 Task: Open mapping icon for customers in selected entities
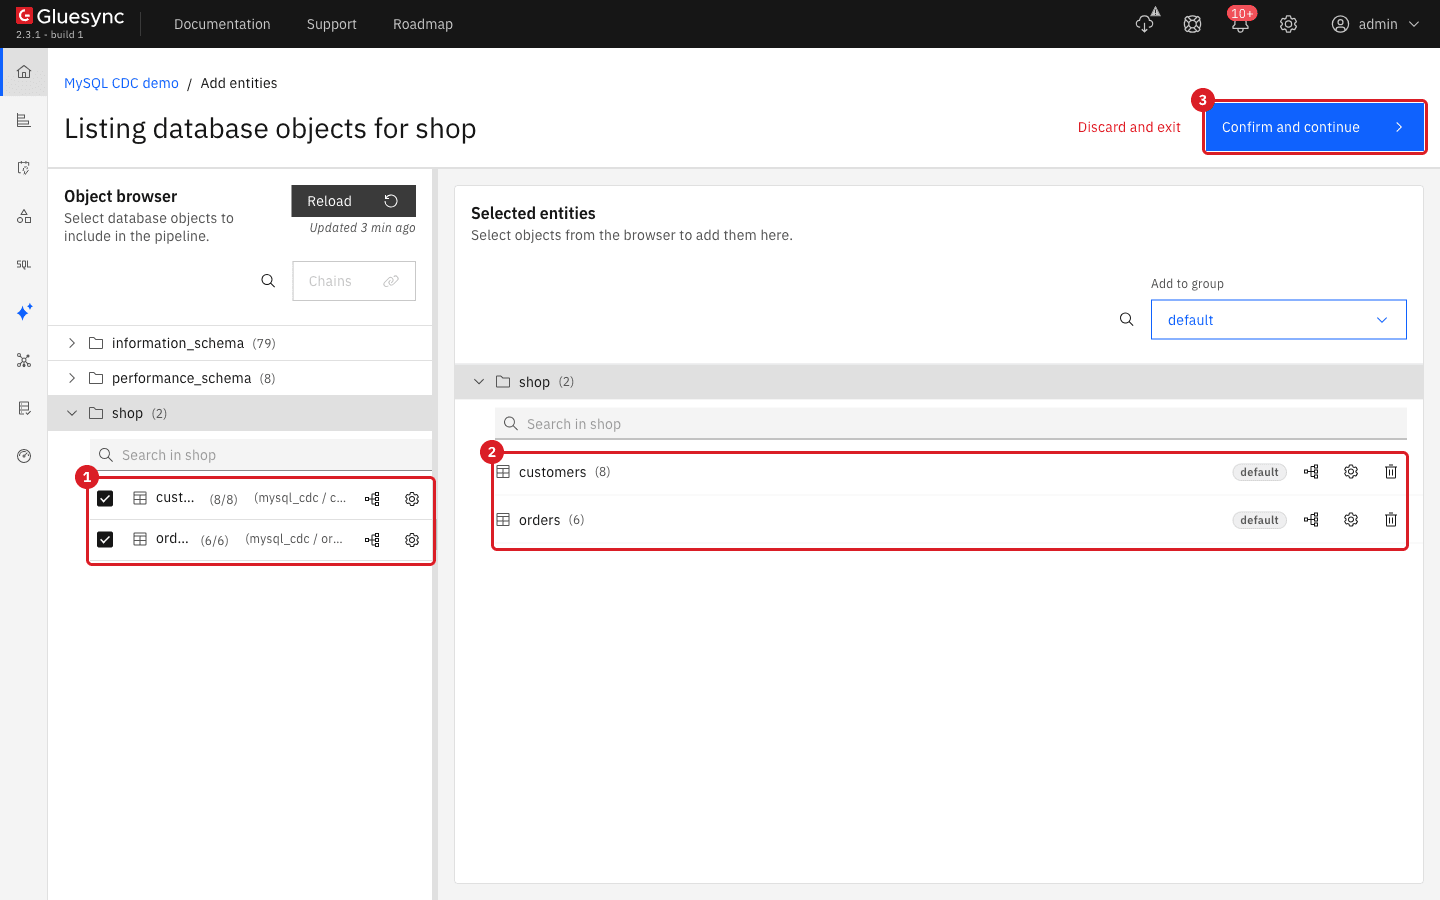[1311, 472]
